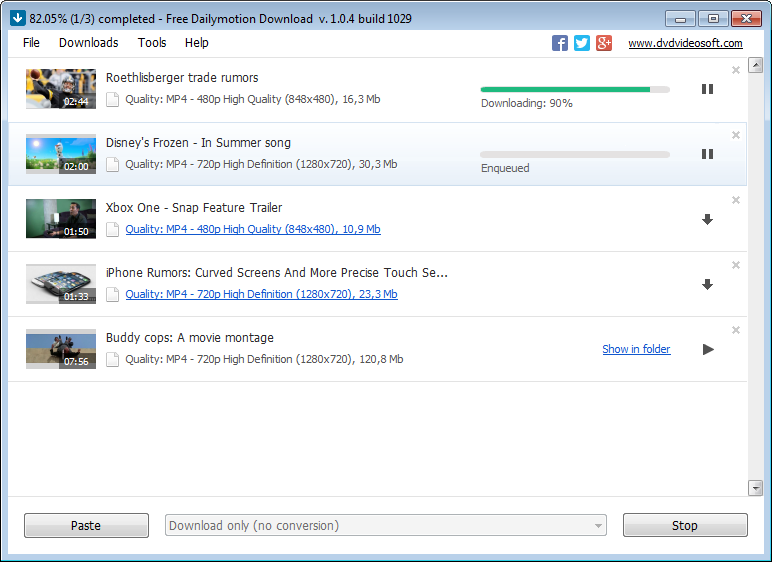Image resolution: width=772 pixels, height=562 pixels.
Task: Start download of iPhone Rumors video
Action: click(x=708, y=284)
